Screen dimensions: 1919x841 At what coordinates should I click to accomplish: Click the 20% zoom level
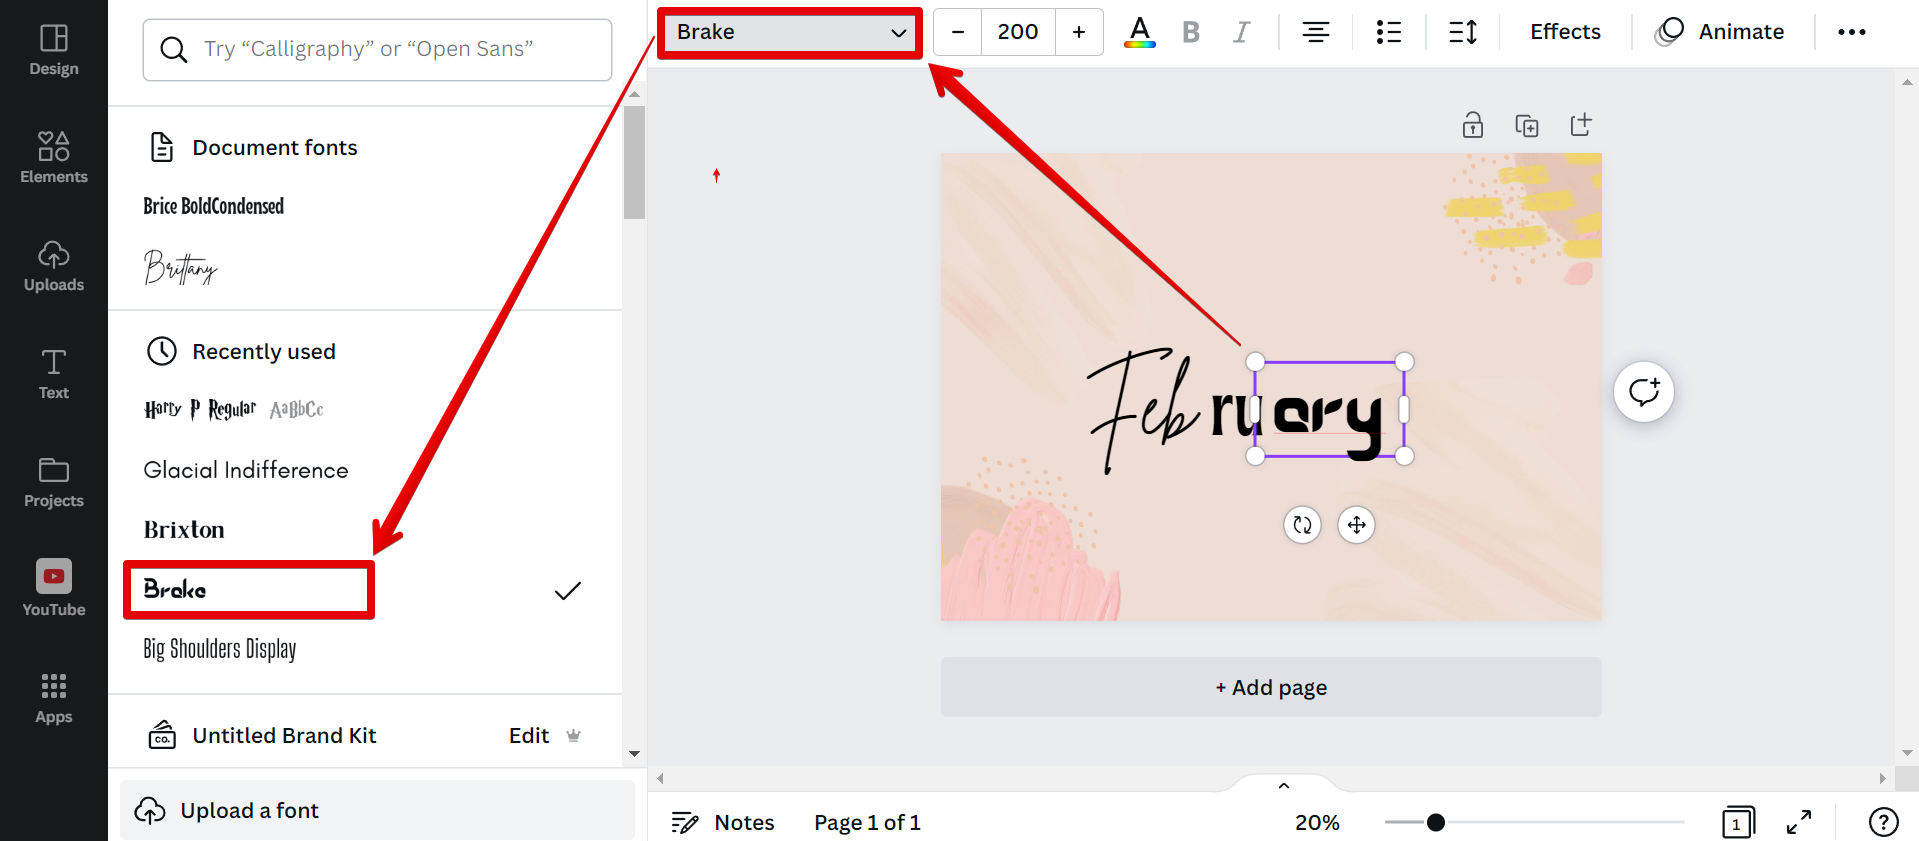(1317, 822)
